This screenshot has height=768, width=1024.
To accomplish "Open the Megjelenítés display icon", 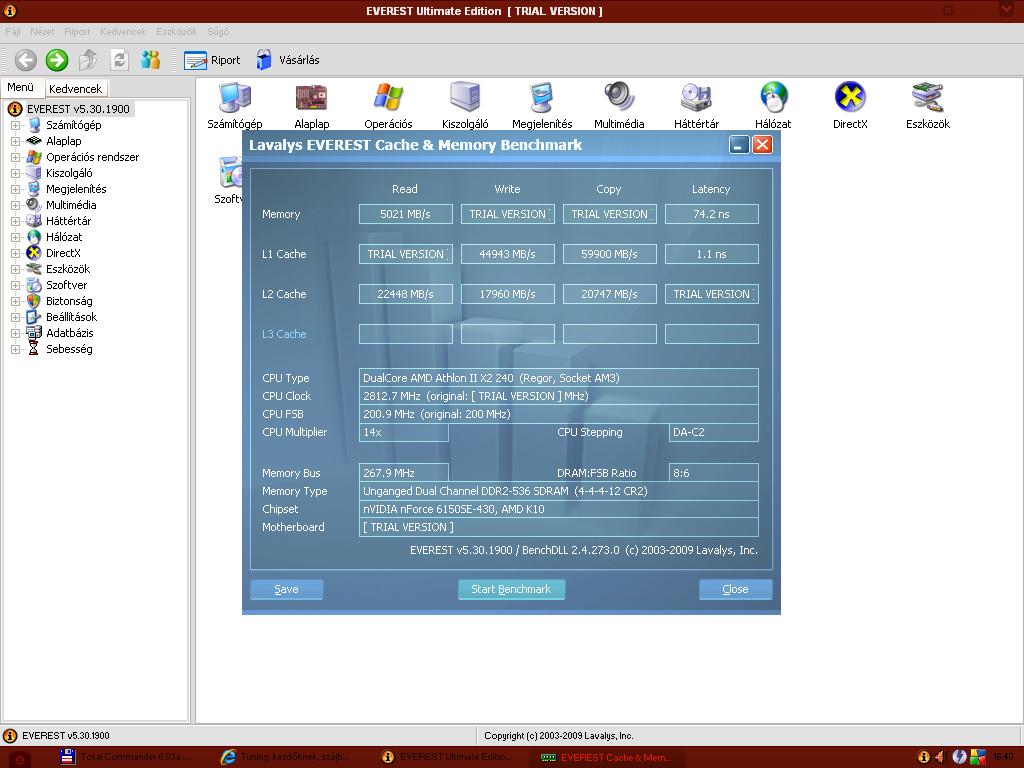I will pos(542,106).
